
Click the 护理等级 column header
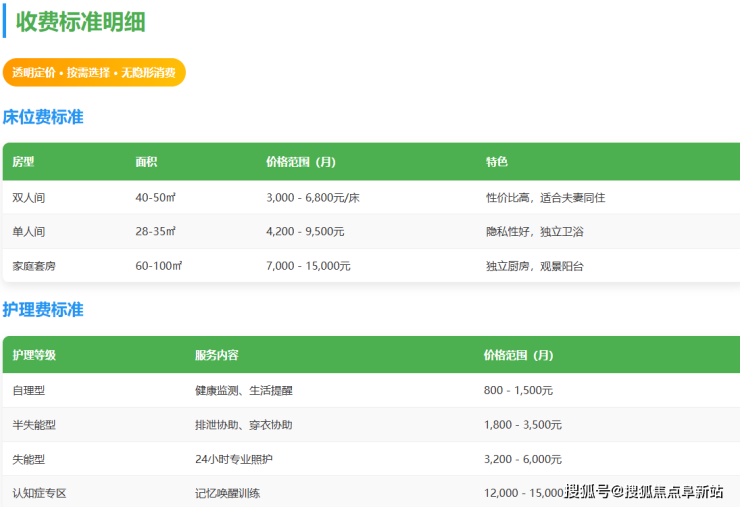coord(34,355)
